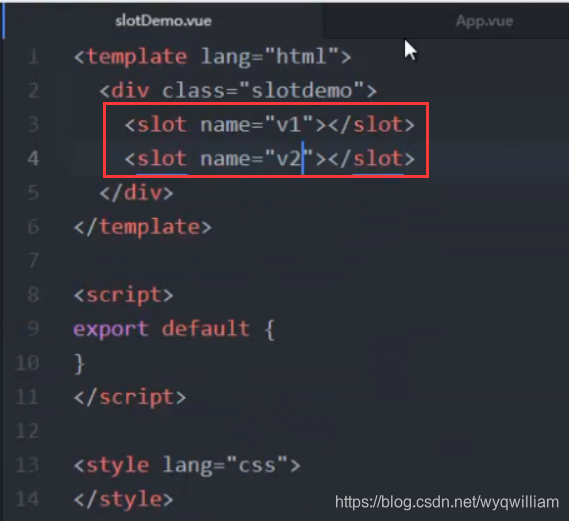This screenshot has width=569, height=521.
Task: Click line number 1 in the gutter
Action: click(x=33, y=57)
